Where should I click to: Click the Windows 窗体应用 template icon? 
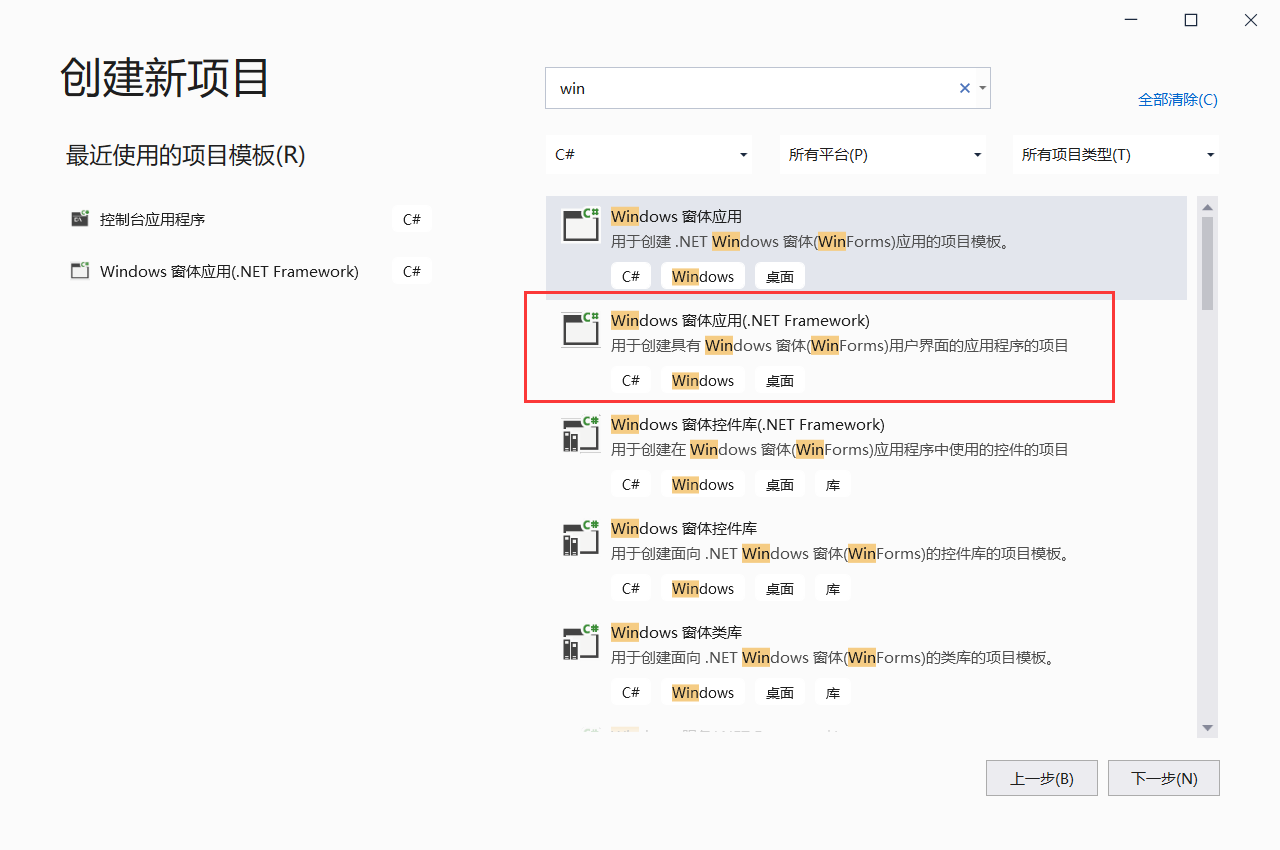click(580, 226)
